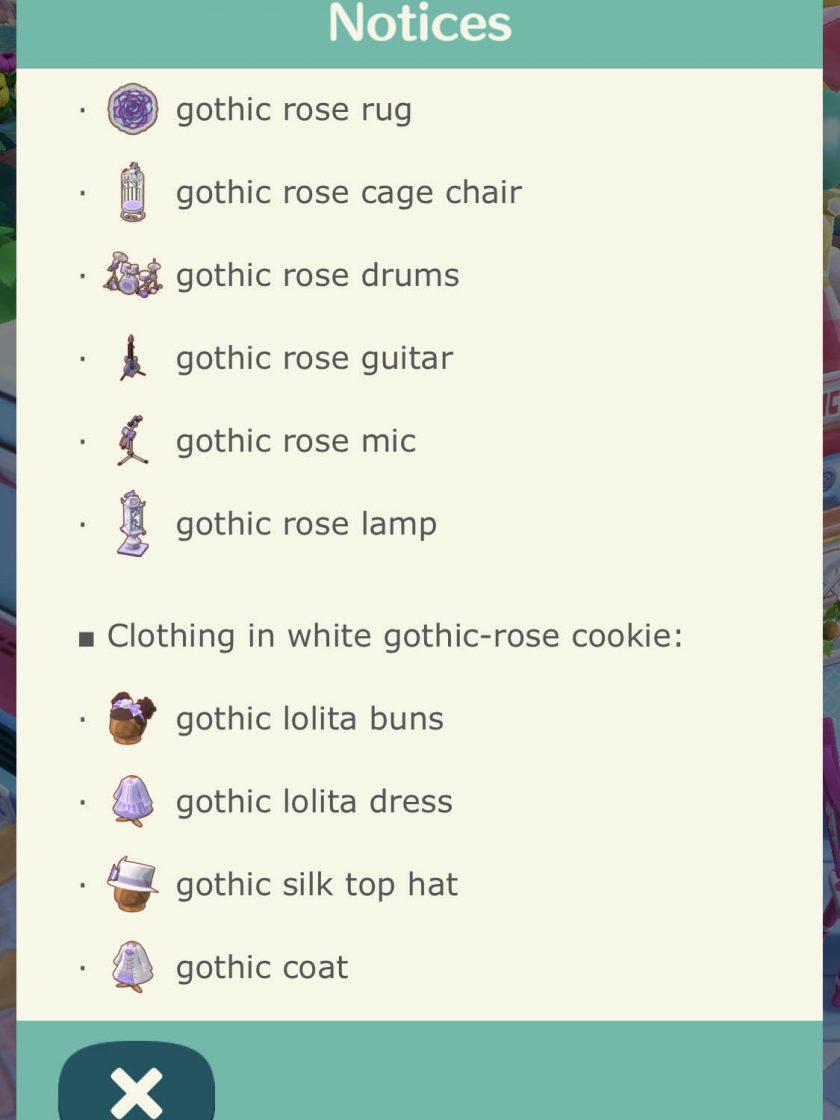Click the 'gothic silk top hat' label
The height and width of the screenshot is (1120, 840).
click(317, 885)
